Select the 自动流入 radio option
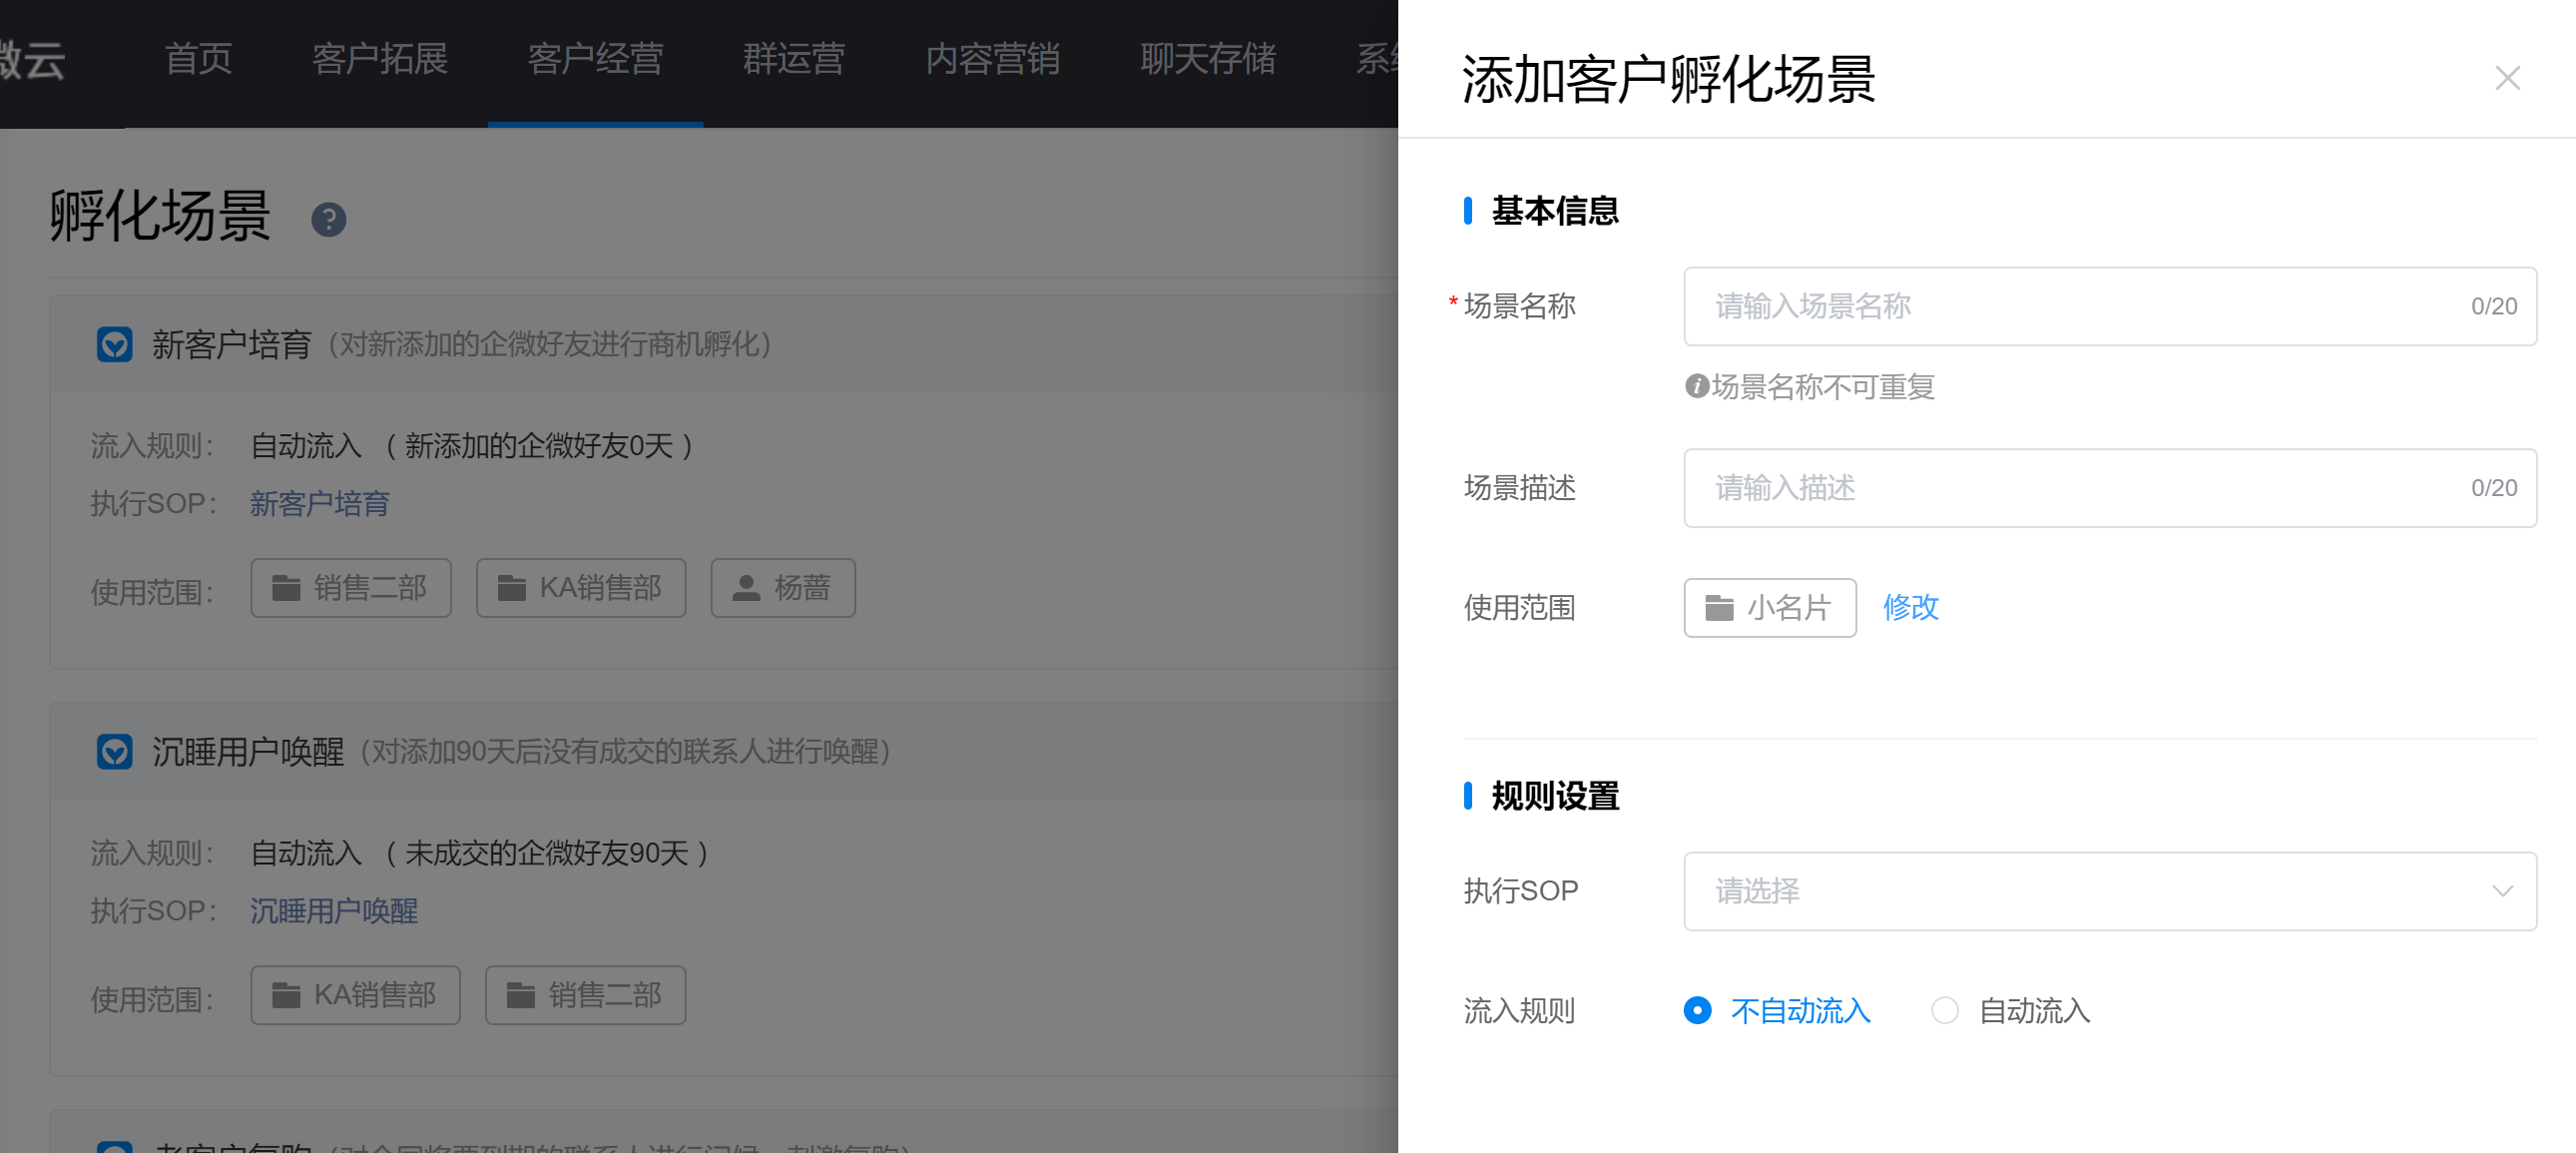 pyautogui.click(x=1944, y=1011)
